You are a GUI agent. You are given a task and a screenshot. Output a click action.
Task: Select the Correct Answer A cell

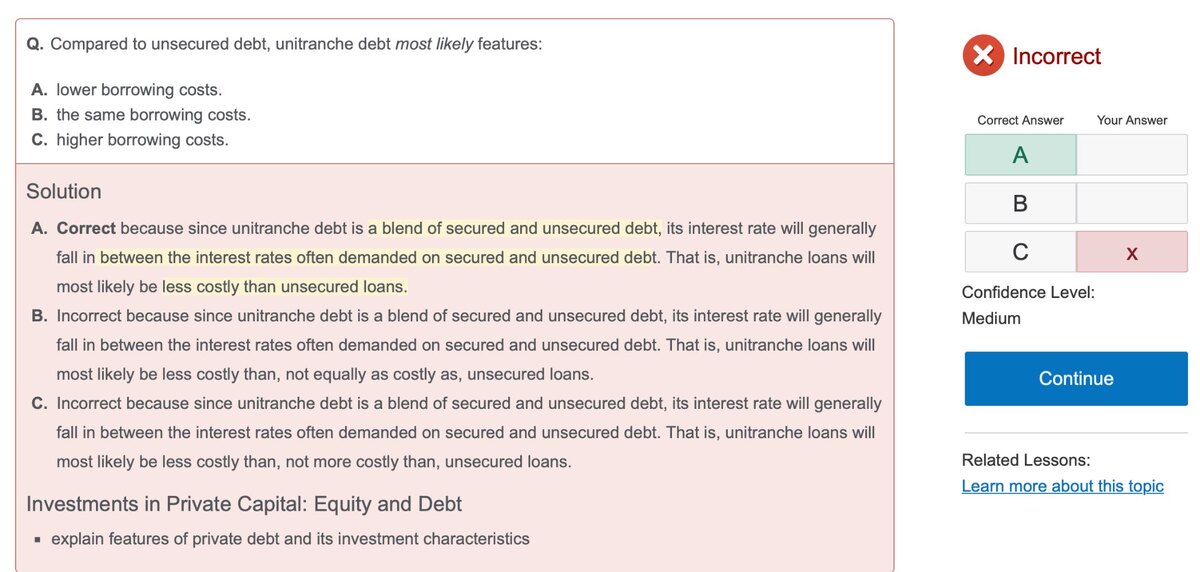pos(1020,155)
